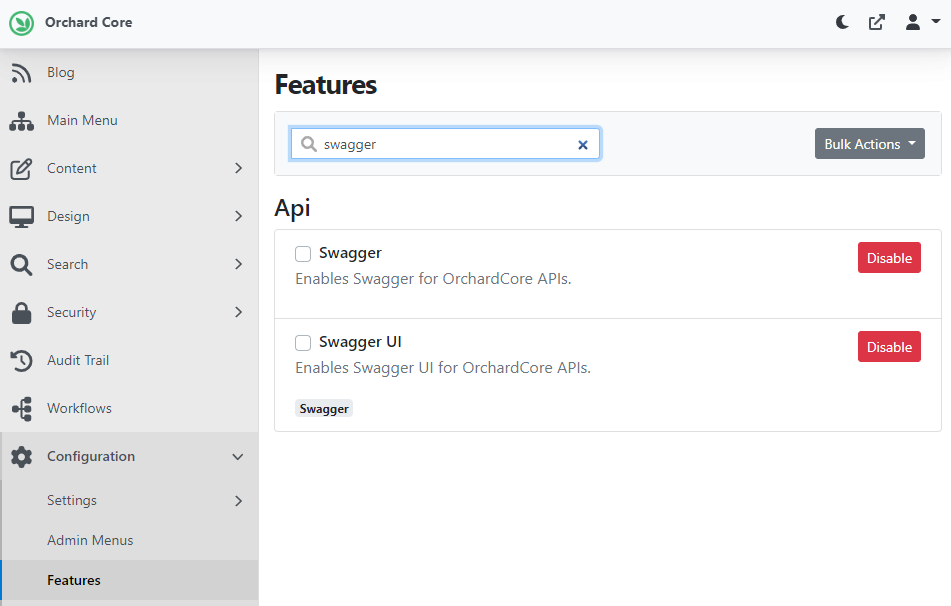Click the Swagger UI feature name label
The width and height of the screenshot is (951, 606).
pos(360,342)
